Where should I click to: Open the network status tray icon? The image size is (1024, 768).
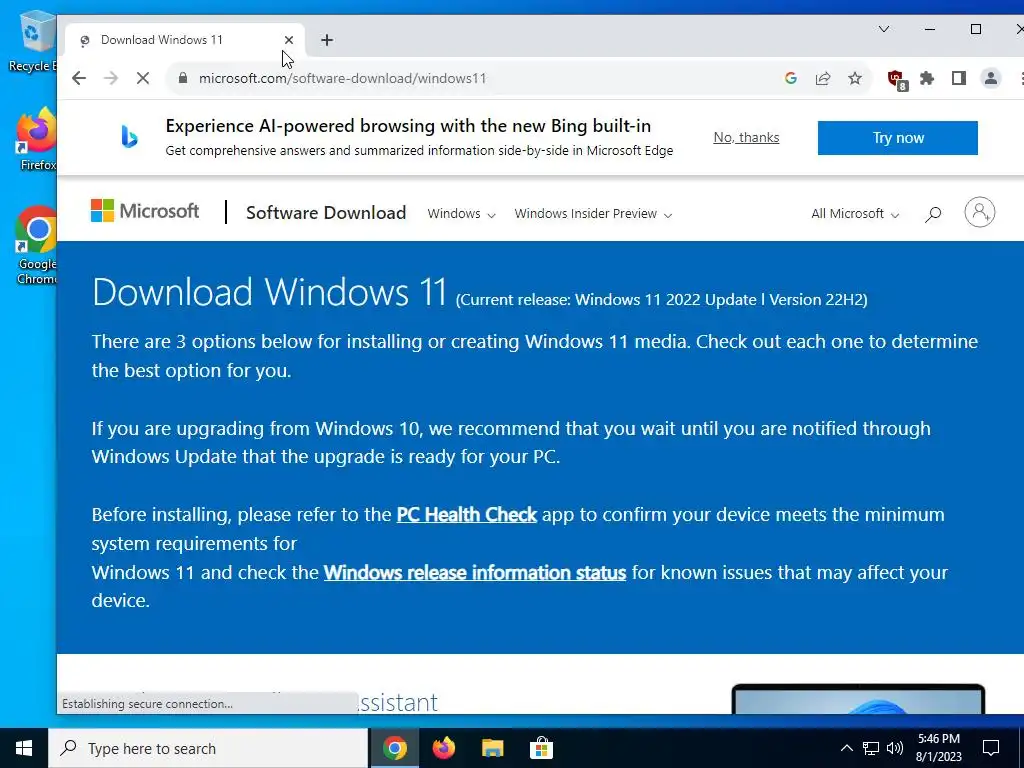pos(871,748)
